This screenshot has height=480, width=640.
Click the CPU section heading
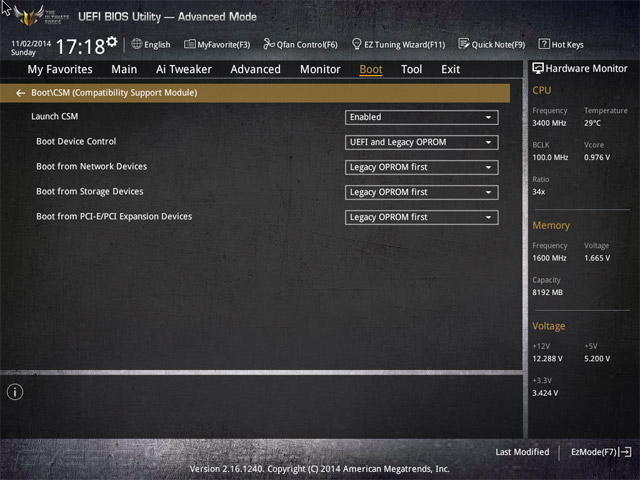pyautogui.click(x=541, y=90)
